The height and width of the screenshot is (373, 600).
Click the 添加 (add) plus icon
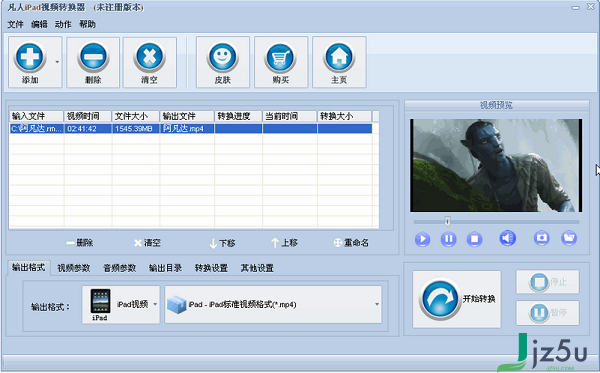click(30, 57)
